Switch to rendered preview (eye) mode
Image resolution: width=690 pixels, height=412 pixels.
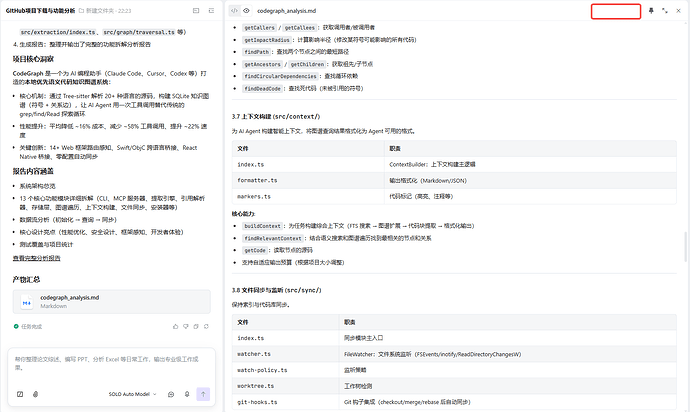246,11
